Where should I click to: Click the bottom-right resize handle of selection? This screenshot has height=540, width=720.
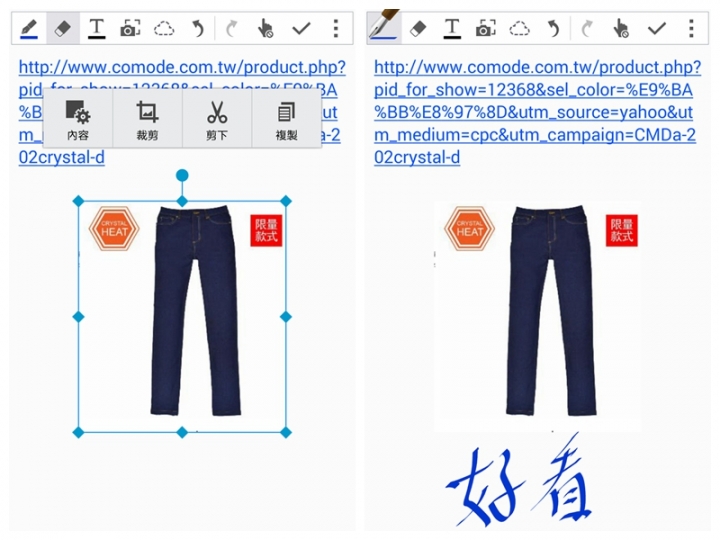click(286, 432)
